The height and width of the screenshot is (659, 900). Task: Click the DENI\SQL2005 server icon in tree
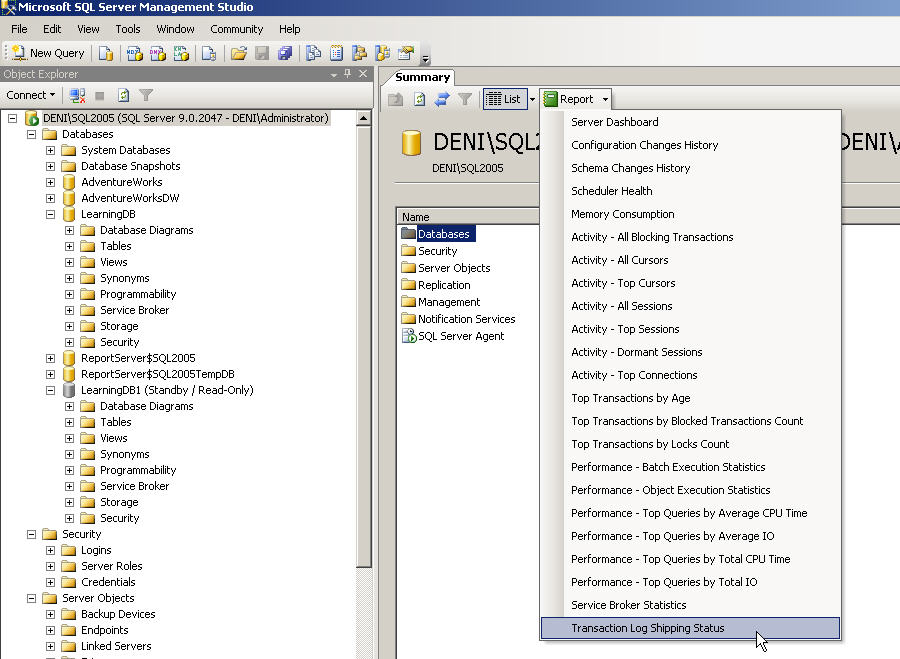(32, 118)
